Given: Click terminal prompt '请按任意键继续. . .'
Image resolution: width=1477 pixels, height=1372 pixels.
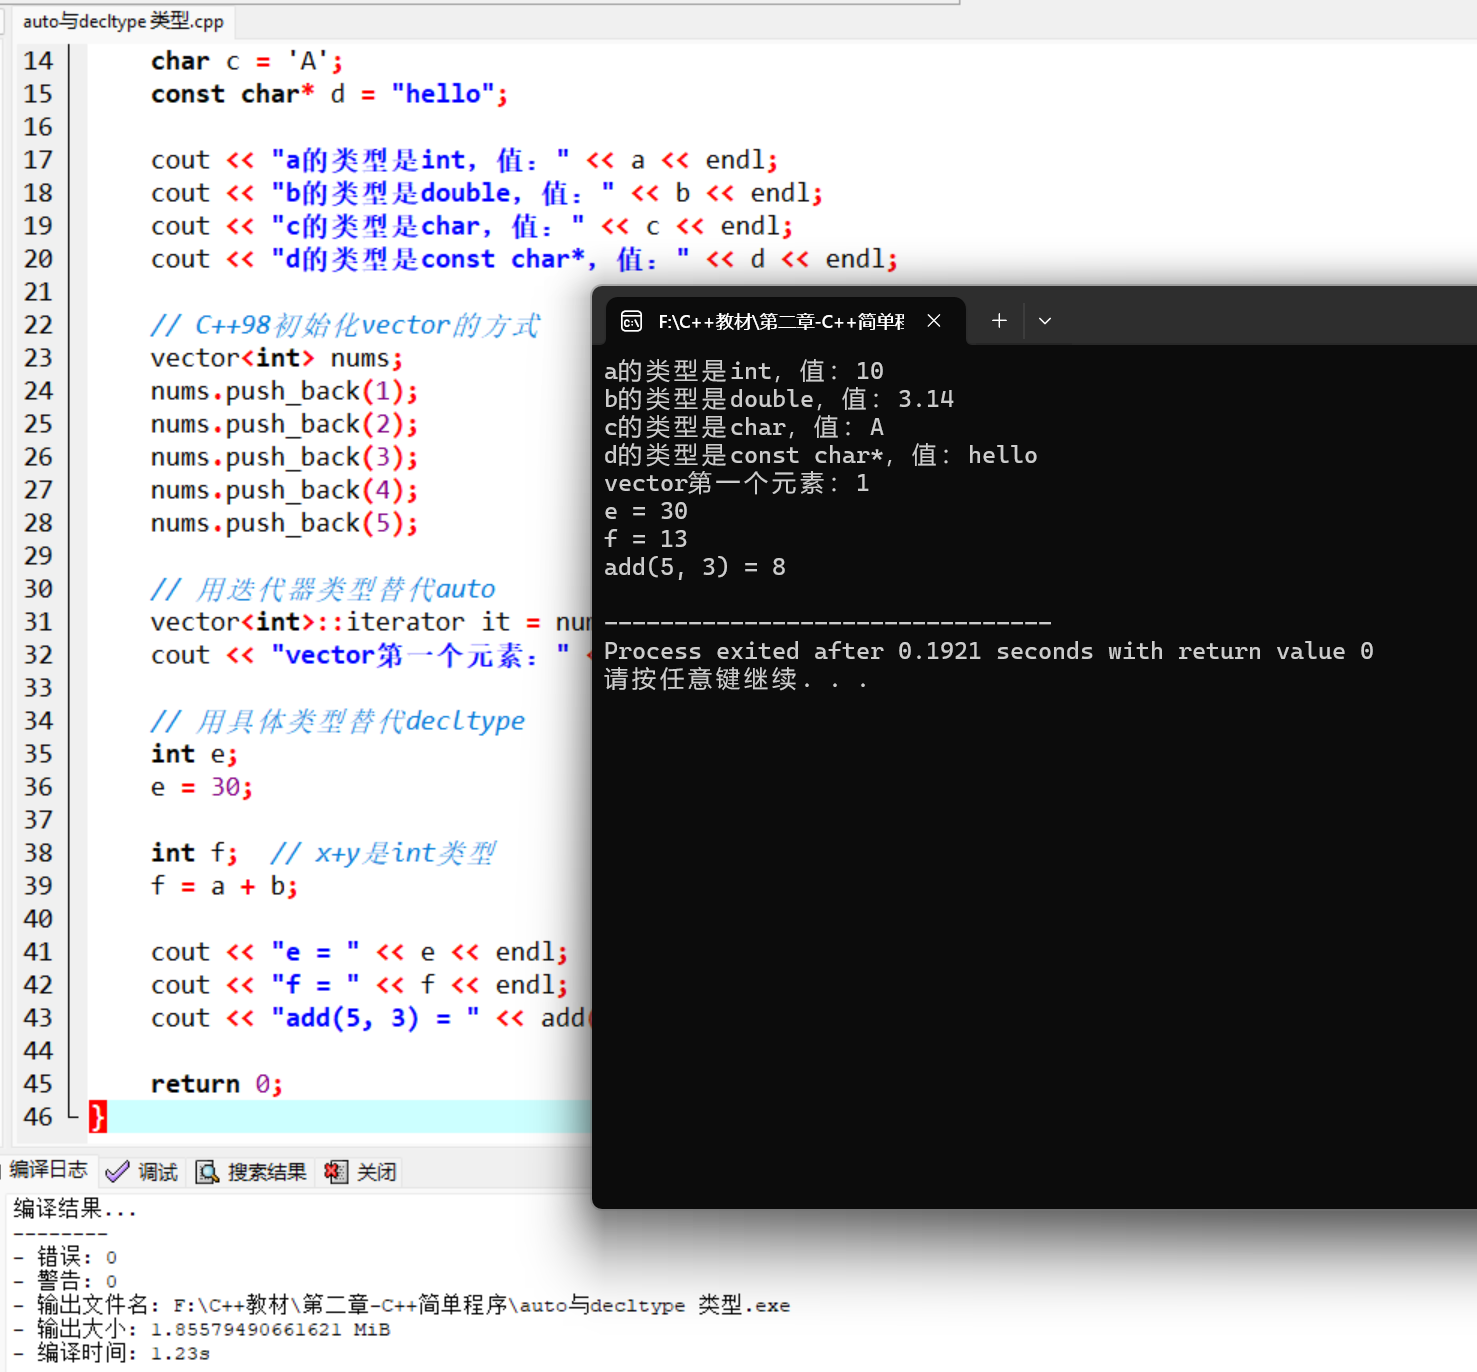Looking at the screenshot, I should coord(736,679).
